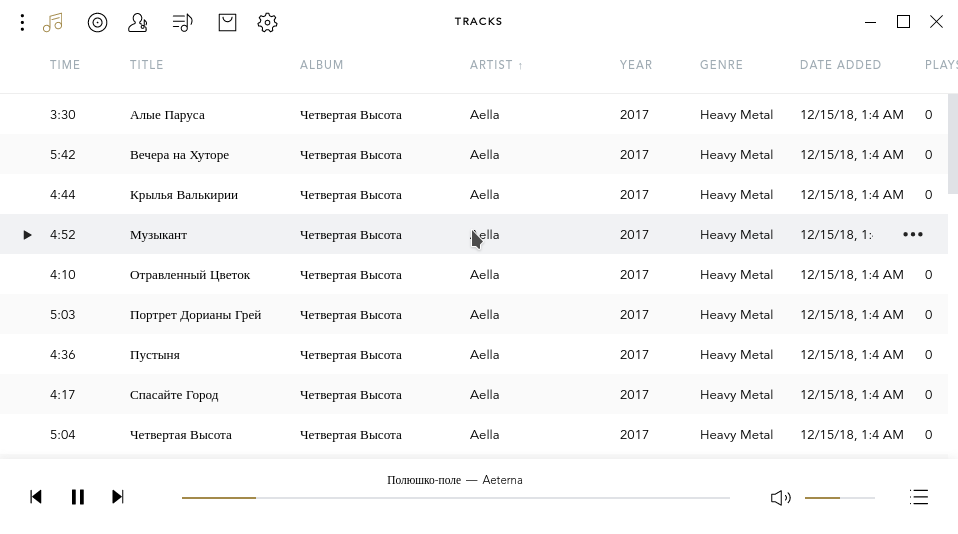Sort by the TITLE column header
Viewport: 958px width, 534px height.
(147, 65)
